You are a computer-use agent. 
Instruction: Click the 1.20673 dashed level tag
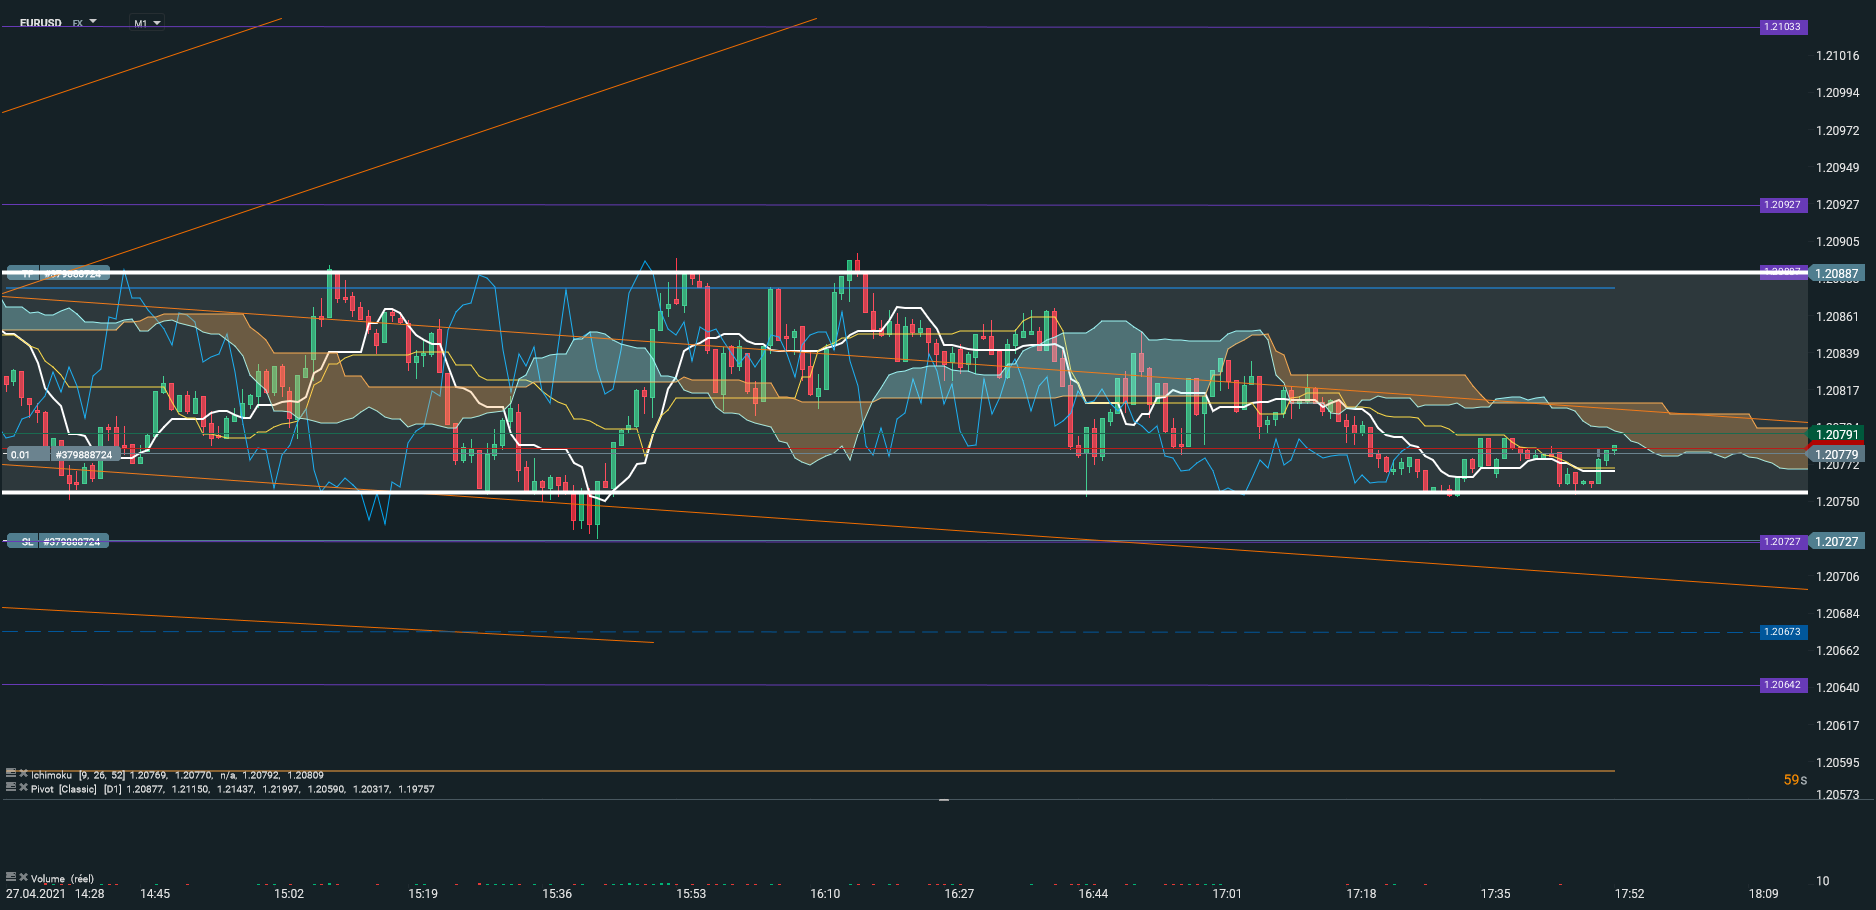pos(1782,632)
